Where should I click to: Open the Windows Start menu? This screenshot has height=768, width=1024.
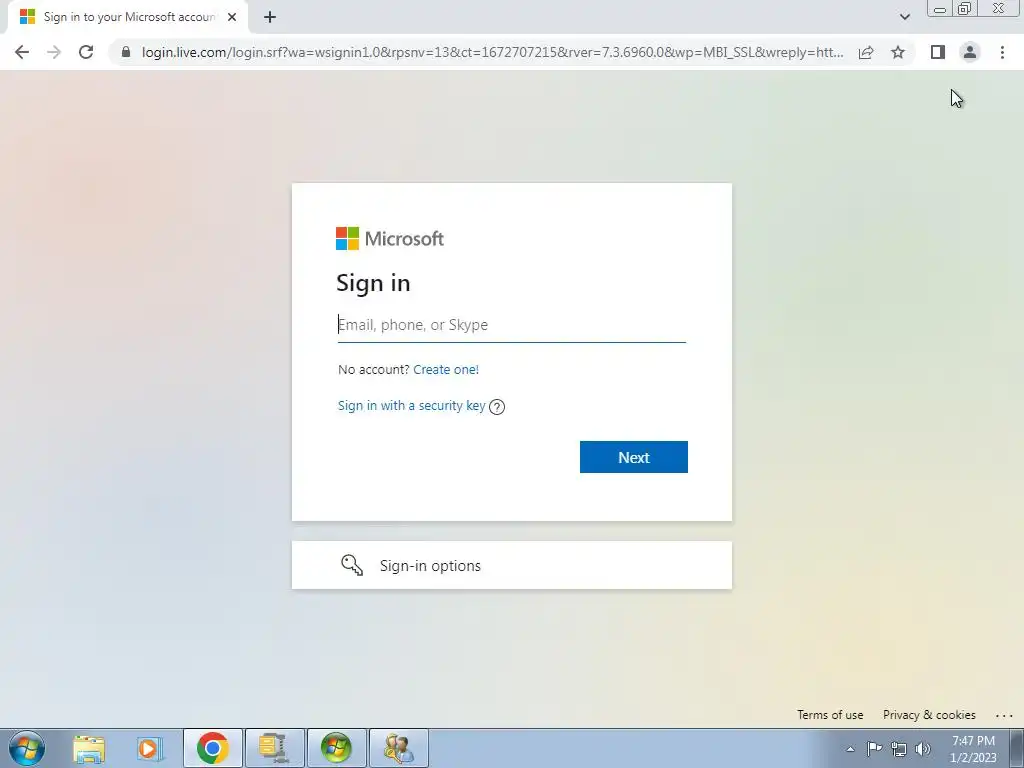click(x=27, y=748)
